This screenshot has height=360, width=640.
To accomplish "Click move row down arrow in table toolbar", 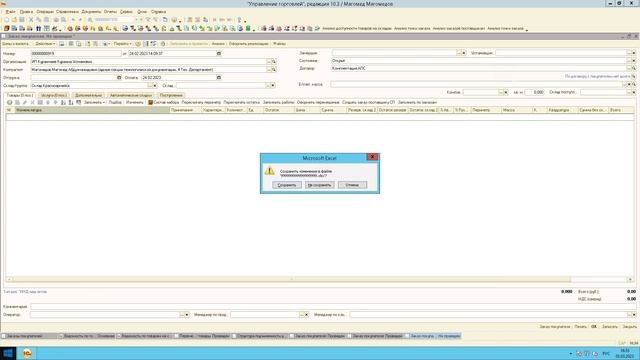I will [56, 102].
